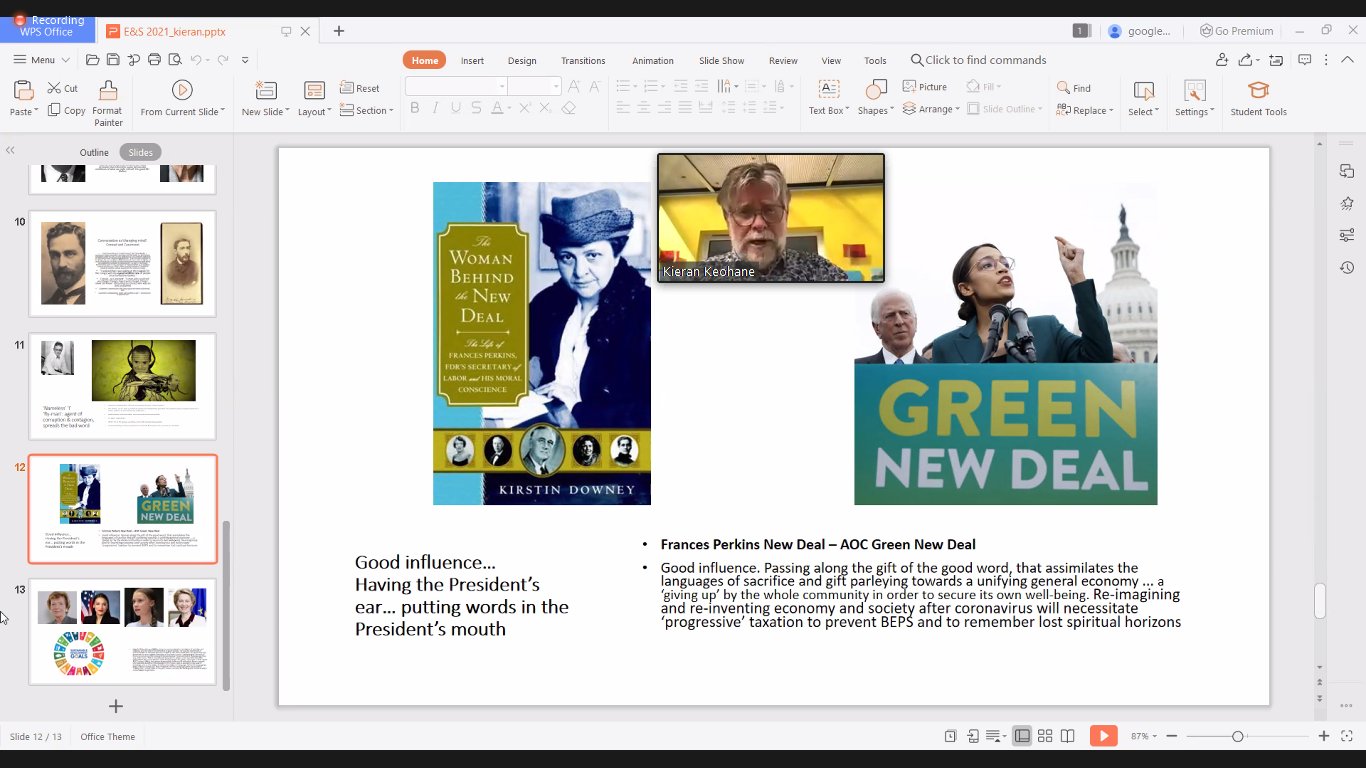Collapse slide panel with double chevron
Viewport: 1366px width, 768px height.
(x=10, y=151)
